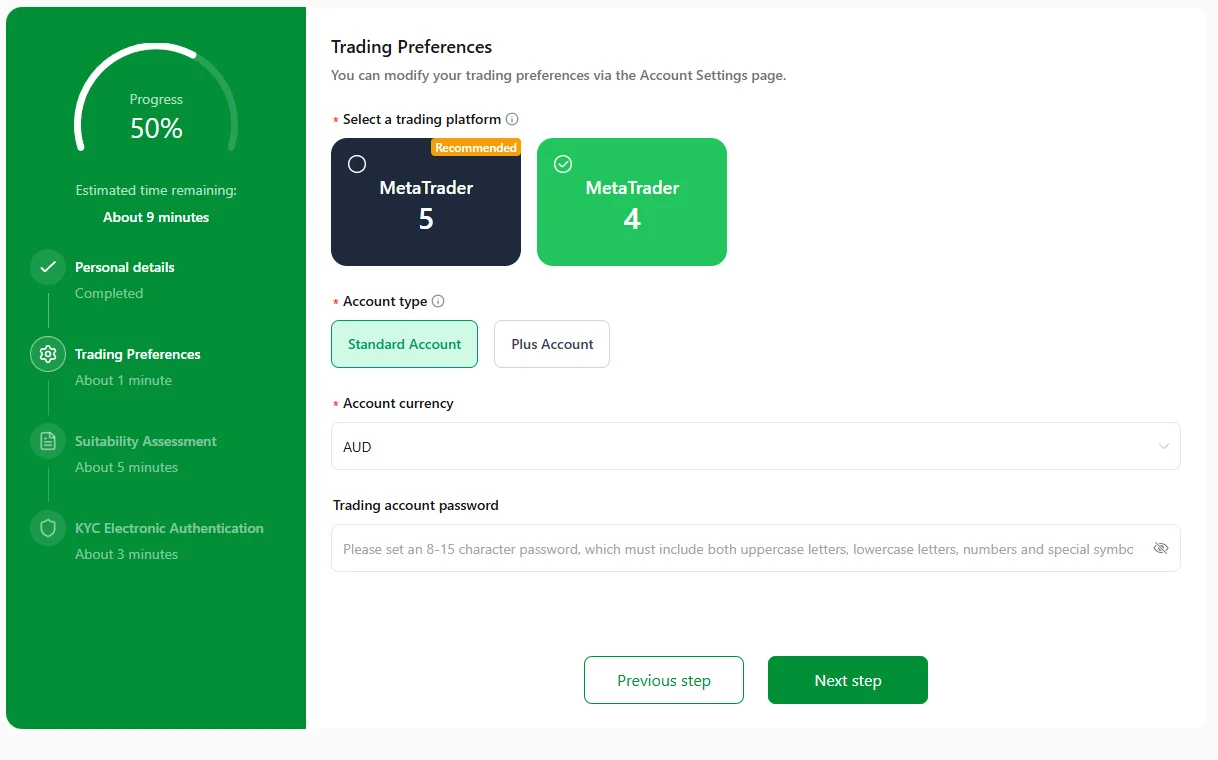This screenshot has width=1218, height=760.
Task: Choose the Standard Account type
Action: pyautogui.click(x=404, y=344)
